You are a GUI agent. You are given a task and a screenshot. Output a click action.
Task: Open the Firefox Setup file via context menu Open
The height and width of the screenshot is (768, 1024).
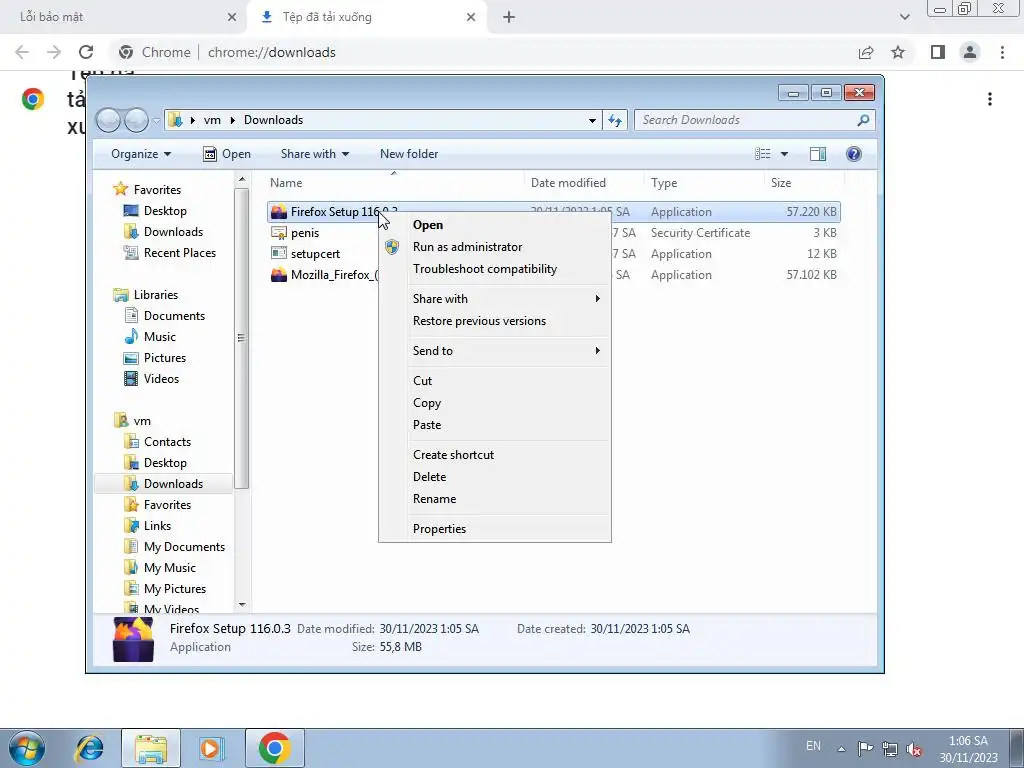428,225
